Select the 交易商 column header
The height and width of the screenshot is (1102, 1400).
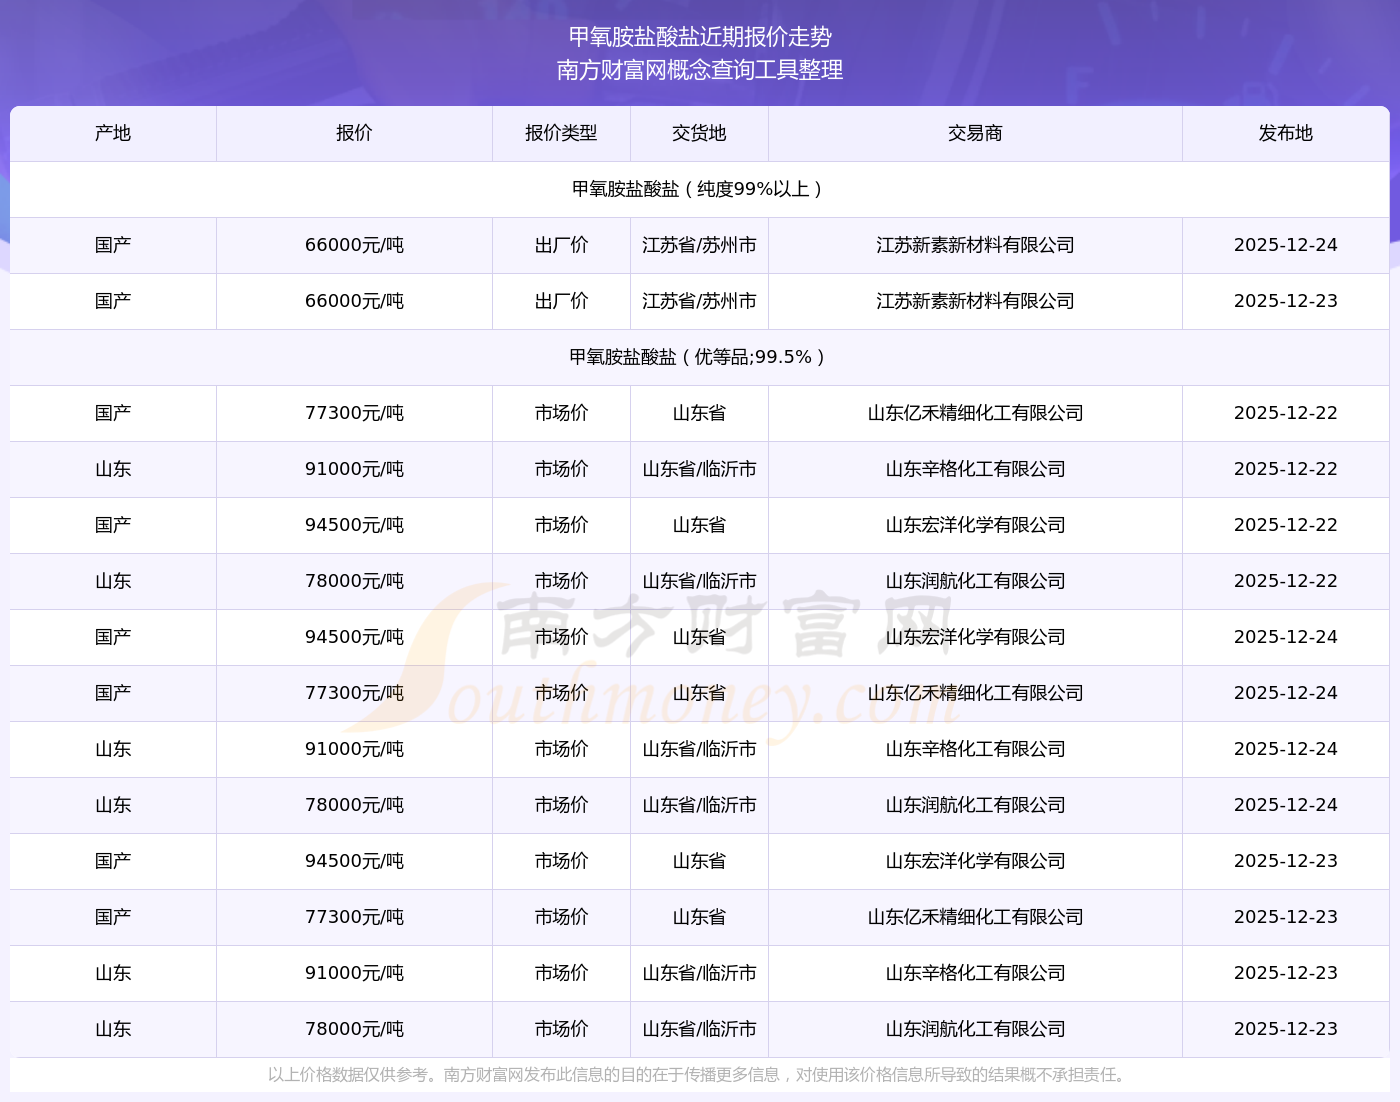click(975, 133)
